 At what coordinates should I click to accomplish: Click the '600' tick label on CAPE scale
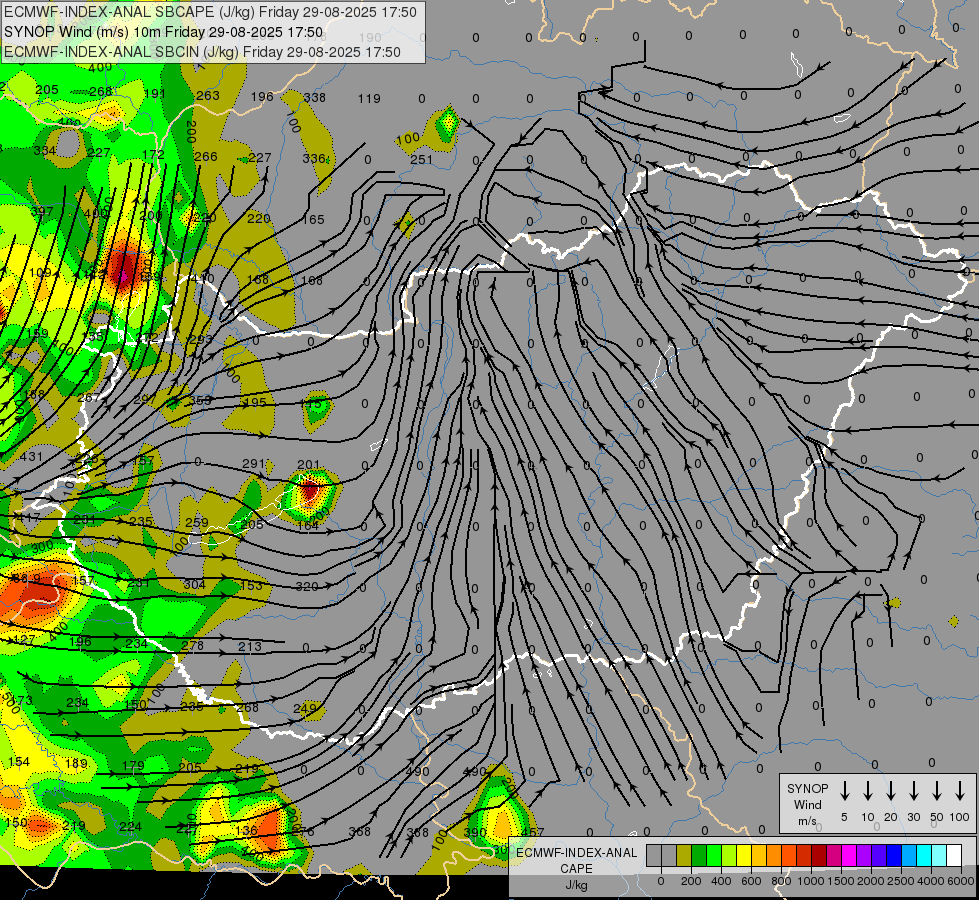[751, 881]
